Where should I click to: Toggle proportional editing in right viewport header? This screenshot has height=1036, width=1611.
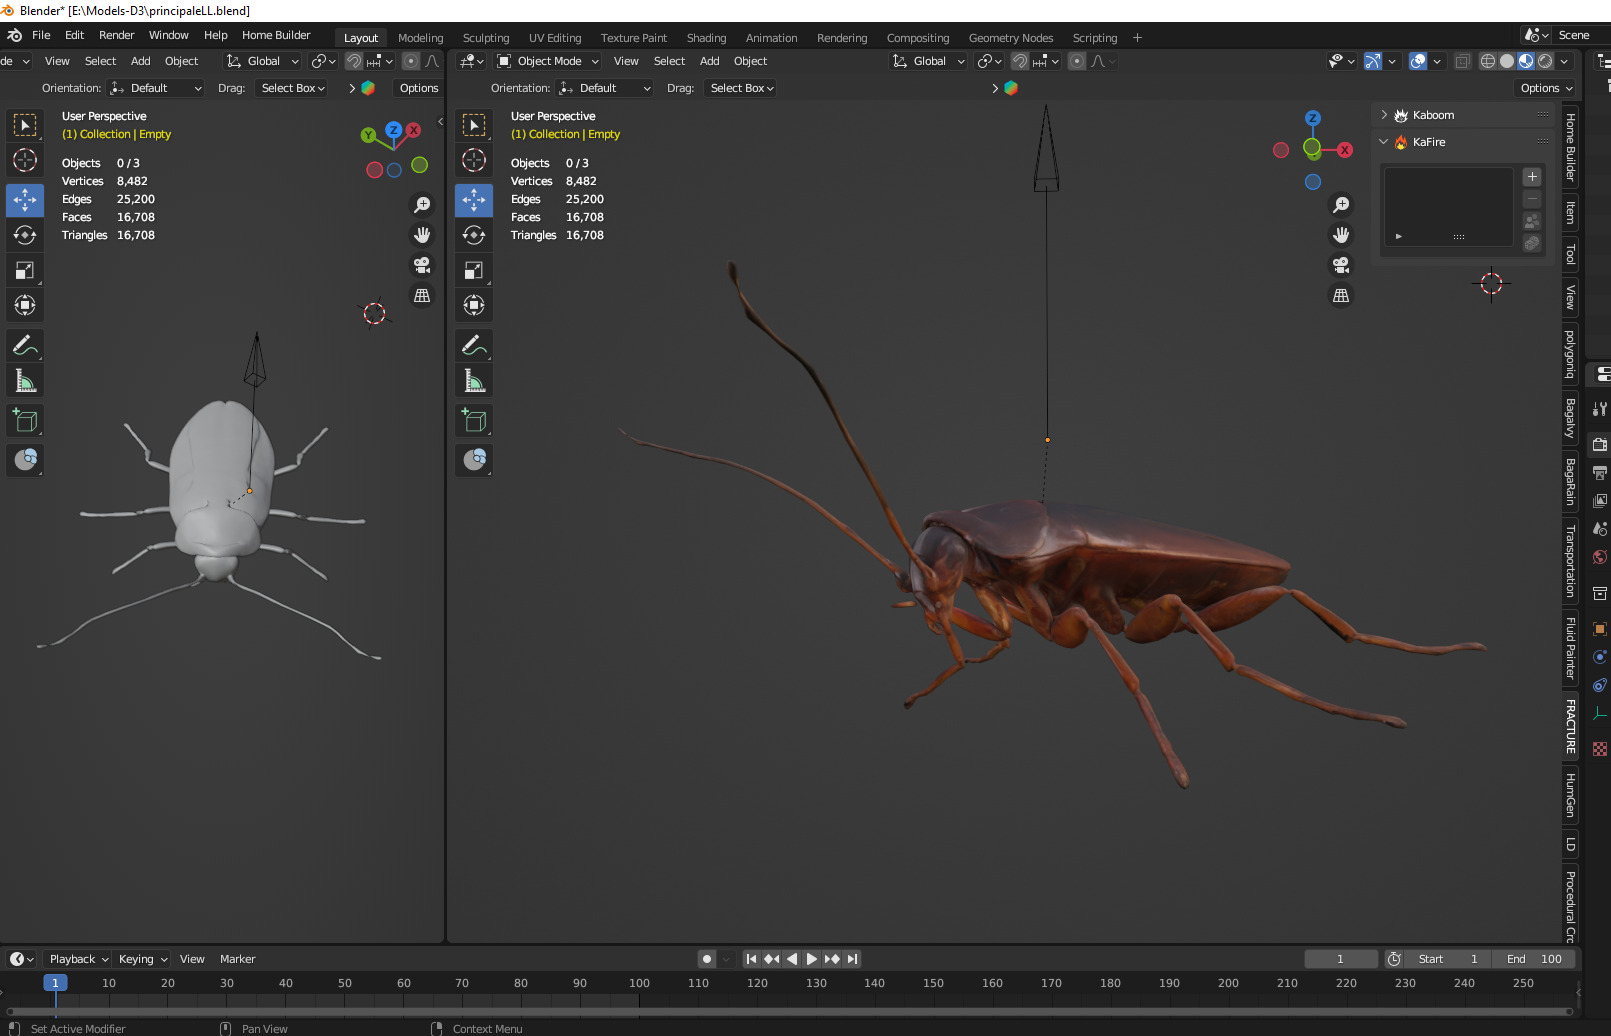click(x=1077, y=61)
